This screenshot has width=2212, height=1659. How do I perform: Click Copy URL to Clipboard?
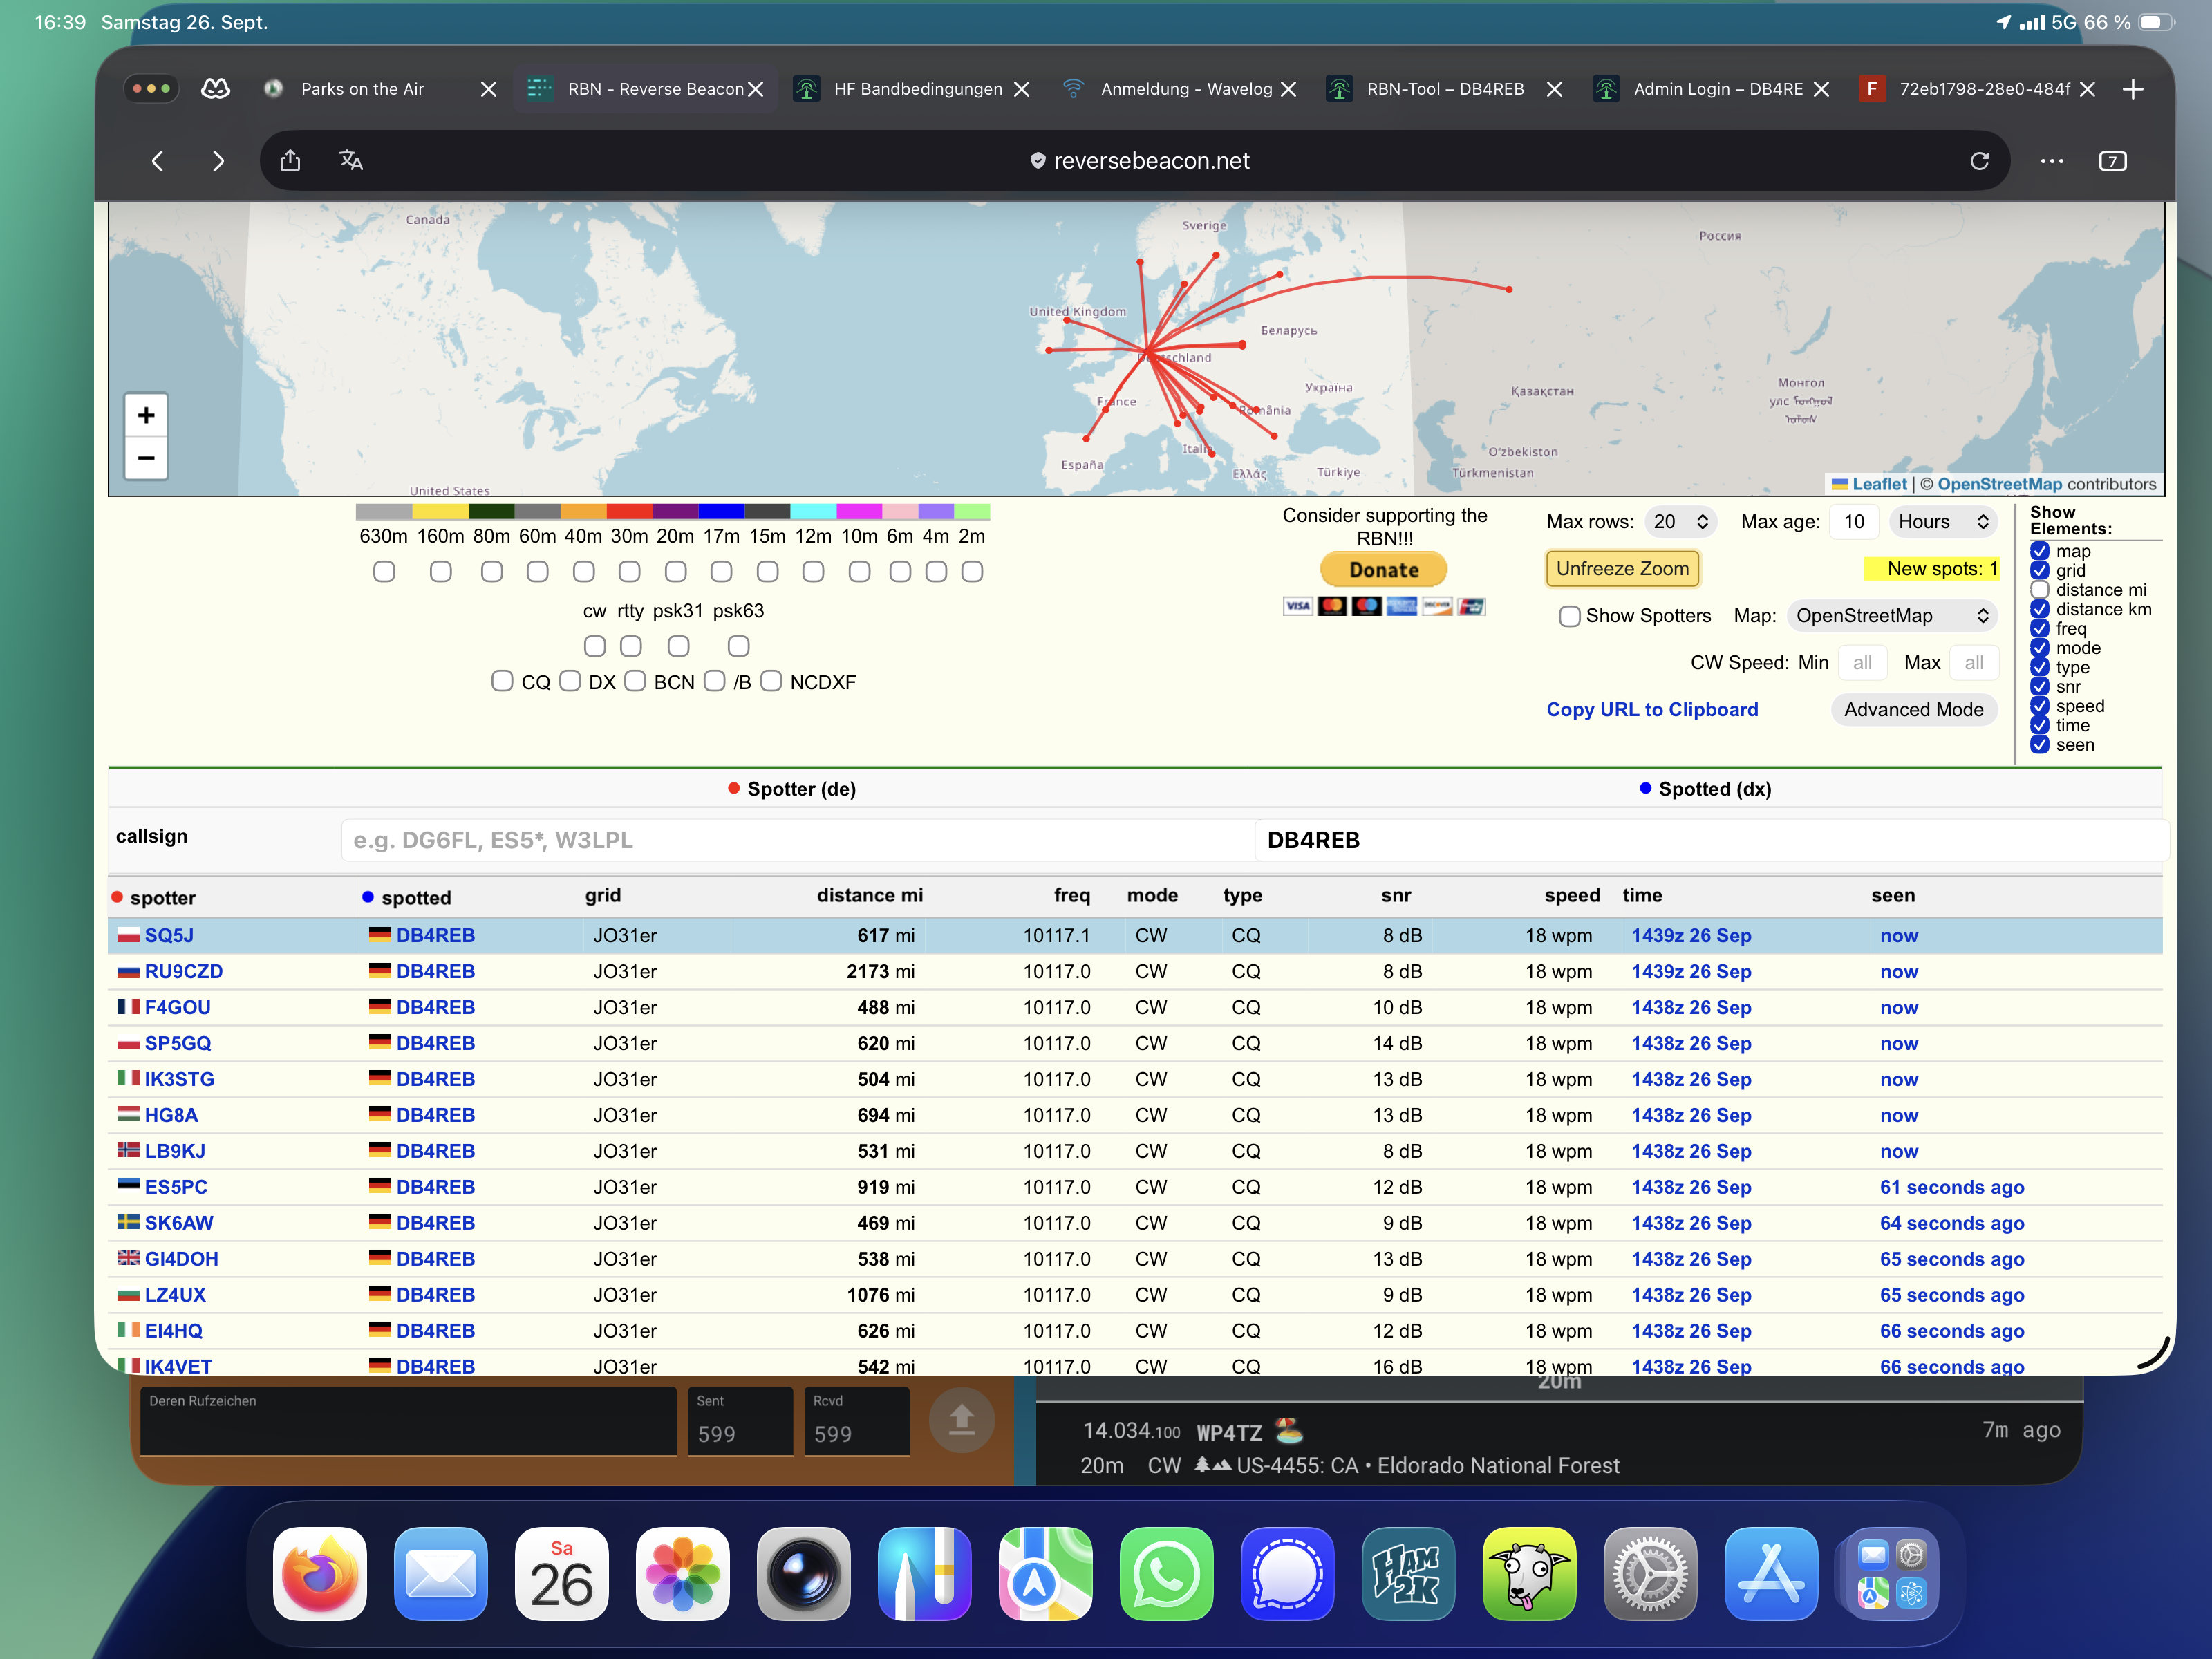coord(1652,709)
